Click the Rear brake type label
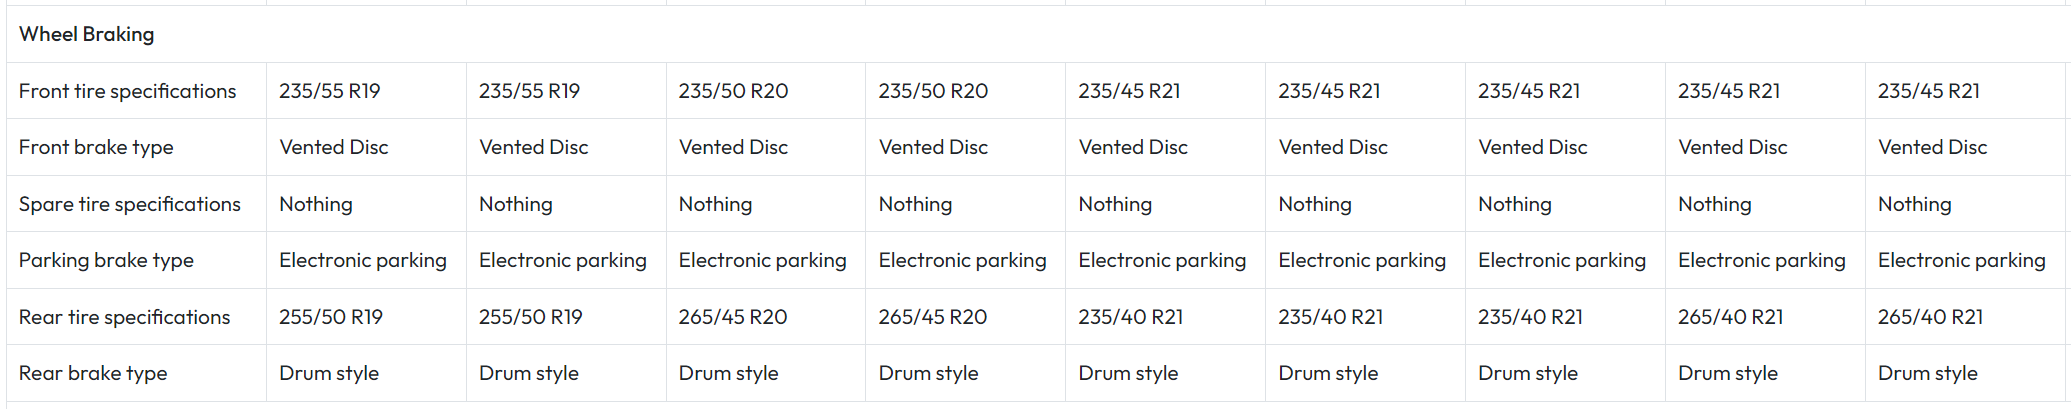This screenshot has width=2071, height=409. coord(93,373)
